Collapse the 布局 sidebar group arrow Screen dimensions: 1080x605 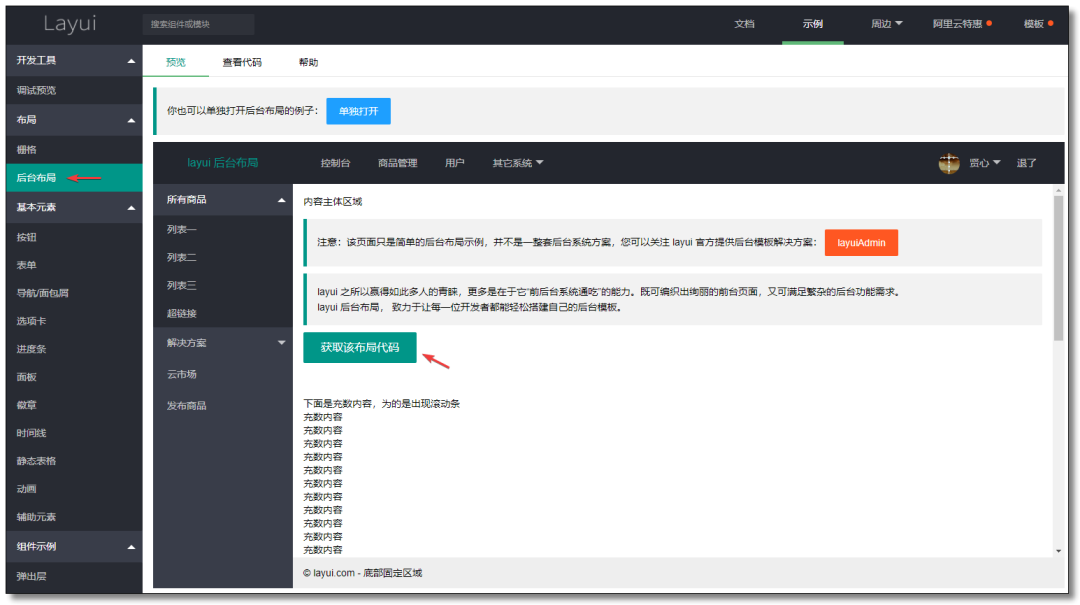(131, 121)
